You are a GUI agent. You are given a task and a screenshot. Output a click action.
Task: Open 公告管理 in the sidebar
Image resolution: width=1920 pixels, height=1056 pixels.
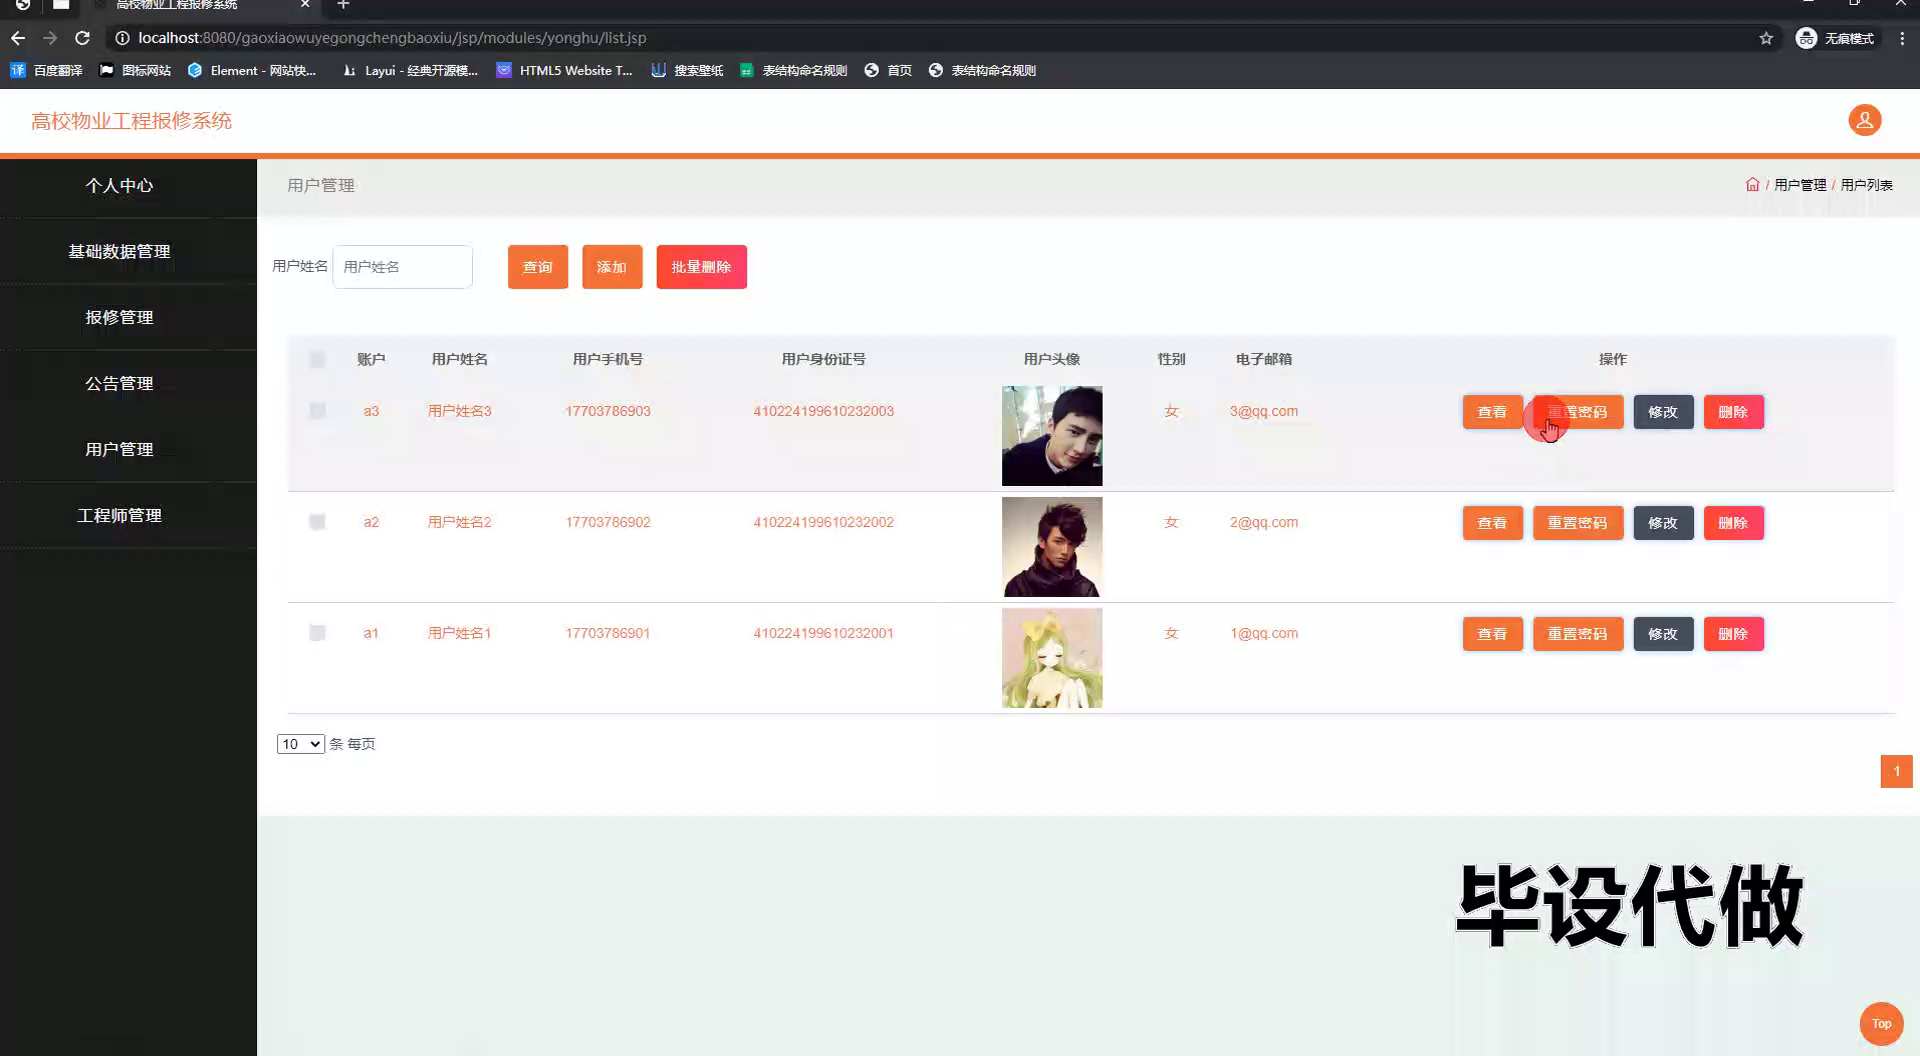click(x=119, y=384)
